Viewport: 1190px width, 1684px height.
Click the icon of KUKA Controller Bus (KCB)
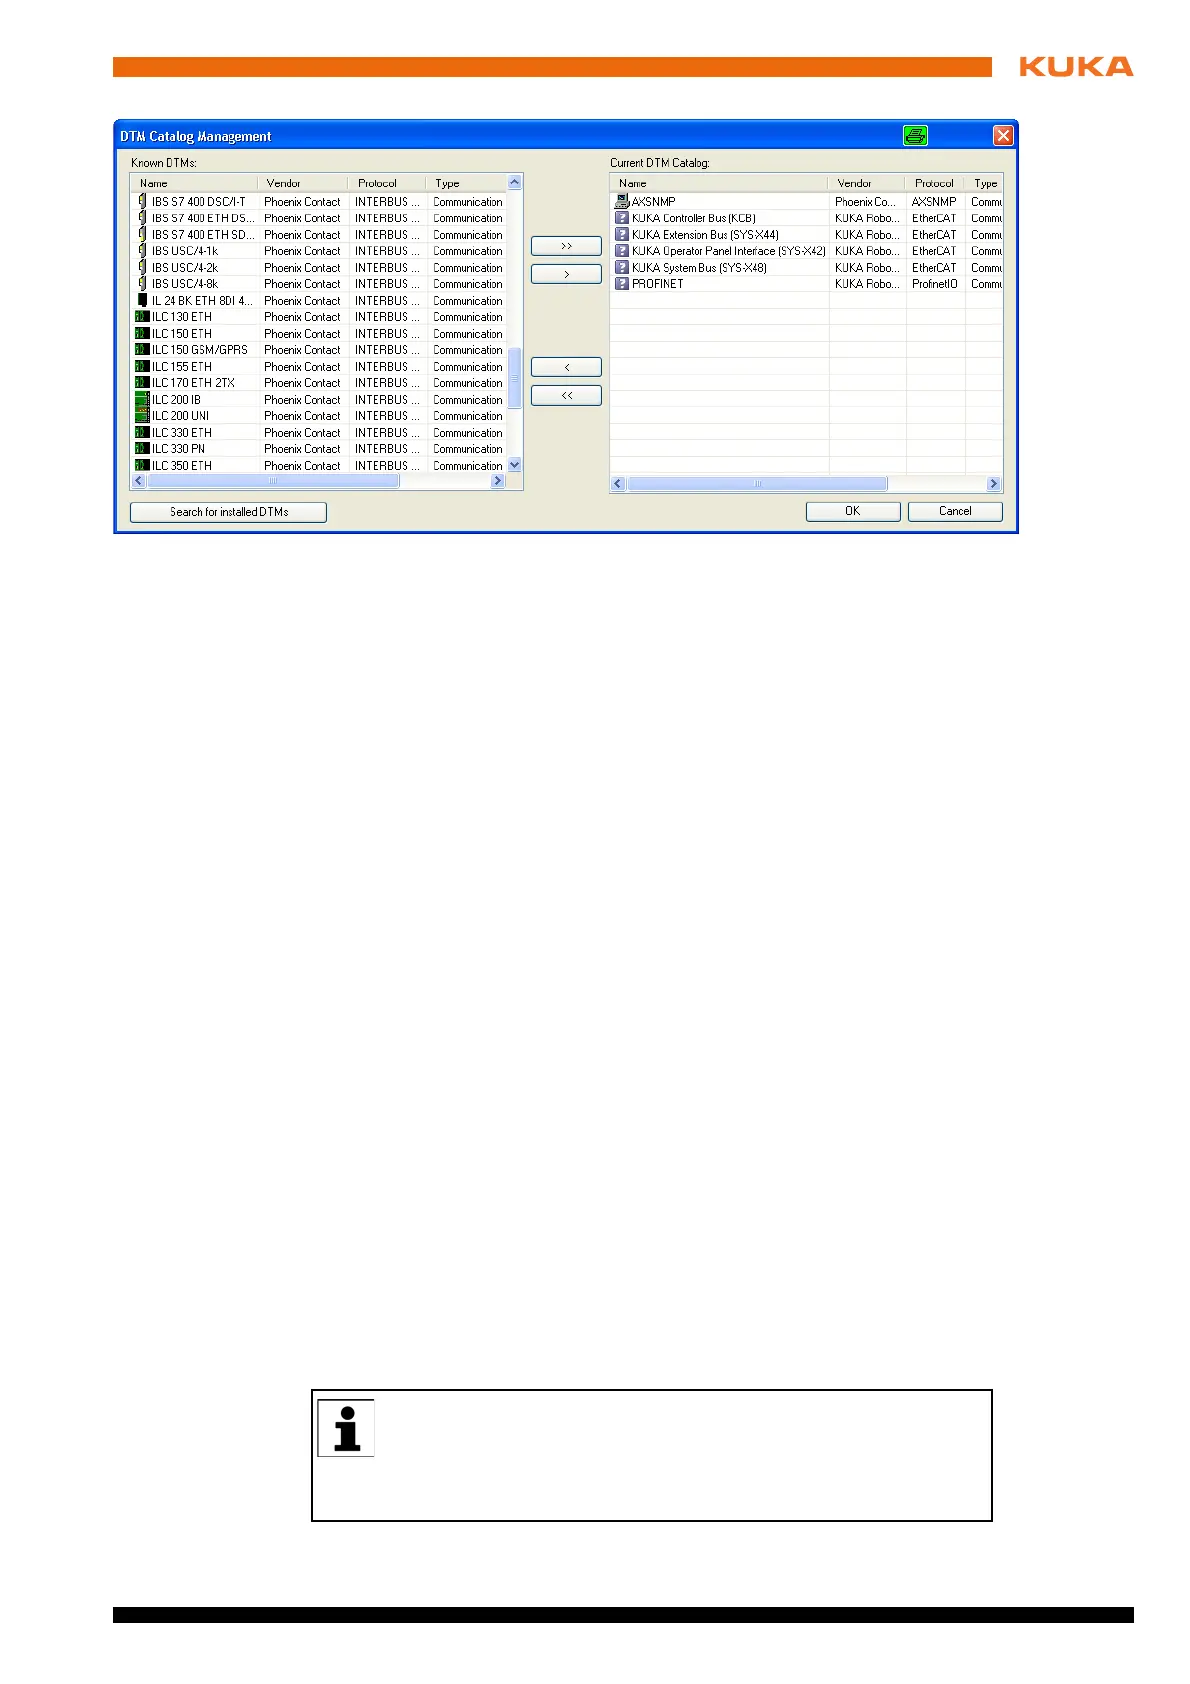coord(622,218)
